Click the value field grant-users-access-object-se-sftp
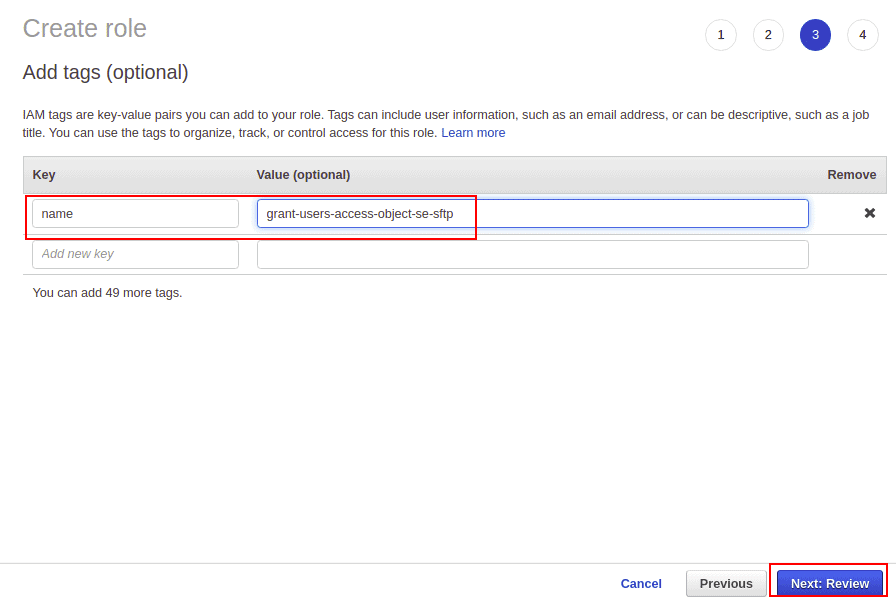896x598 pixels. (x=533, y=214)
